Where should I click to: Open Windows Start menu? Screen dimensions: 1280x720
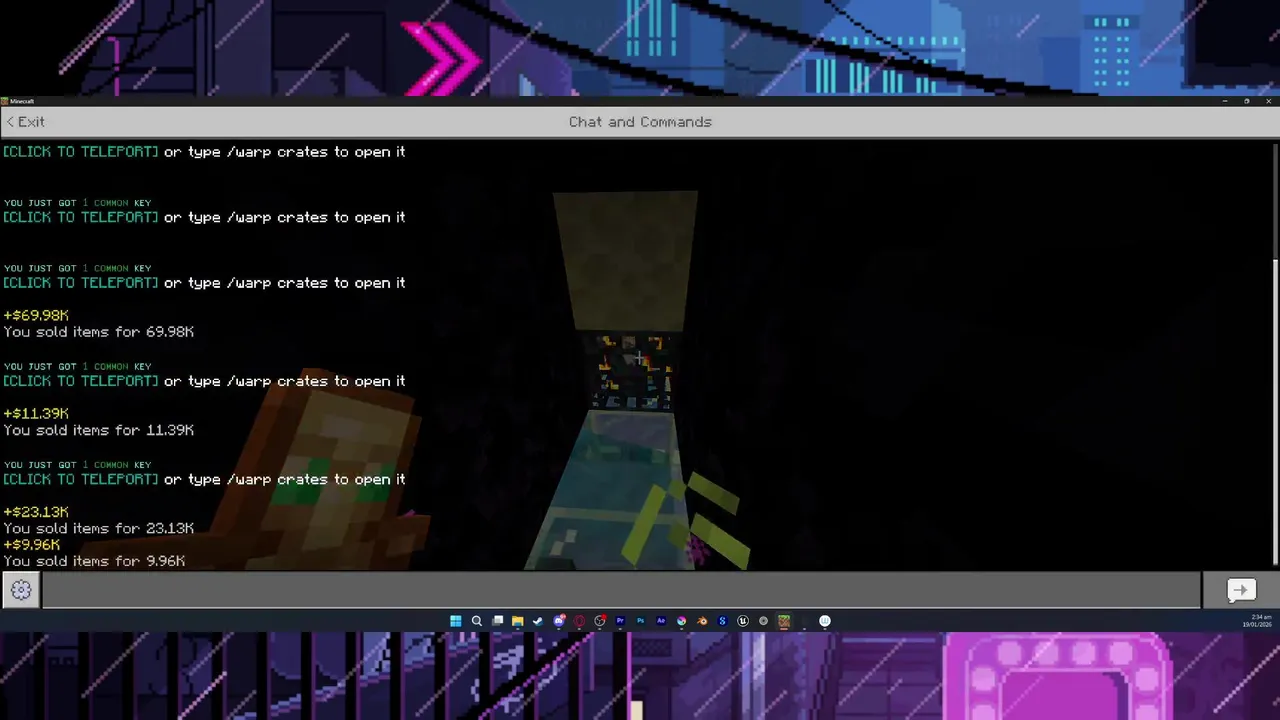(456, 621)
